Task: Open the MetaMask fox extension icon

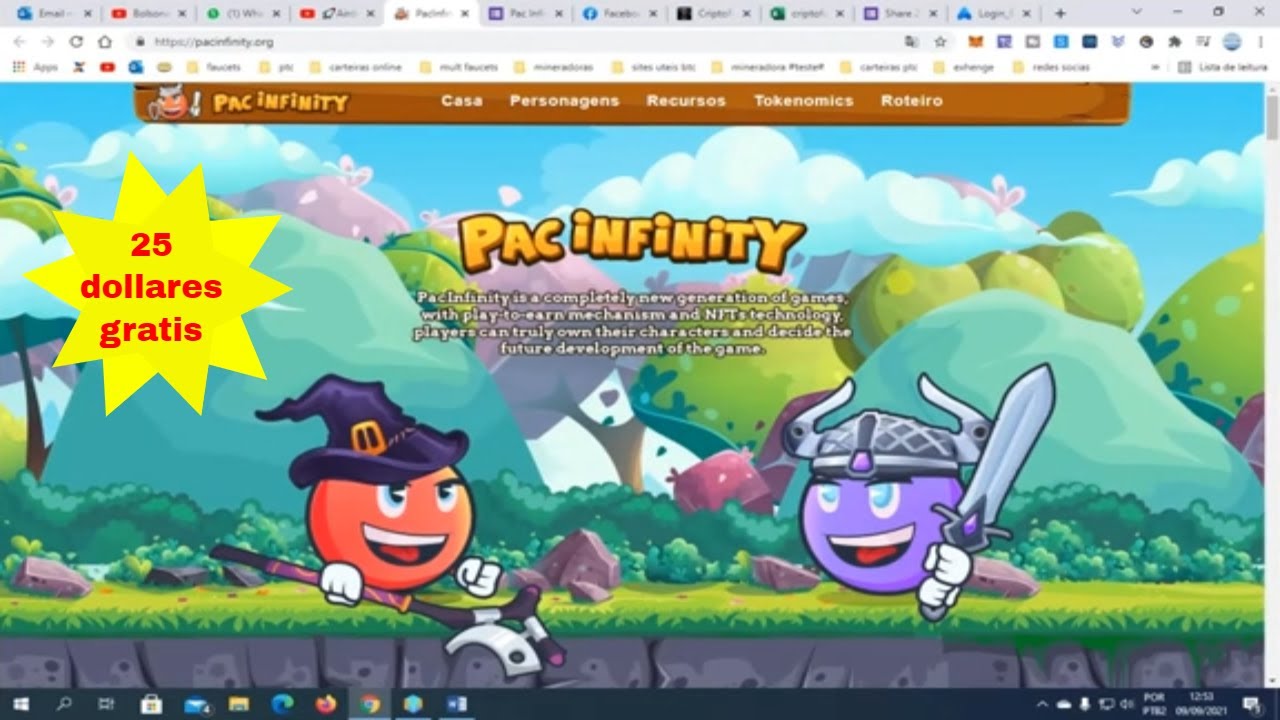Action: pyautogui.click(x=976, y=42)
